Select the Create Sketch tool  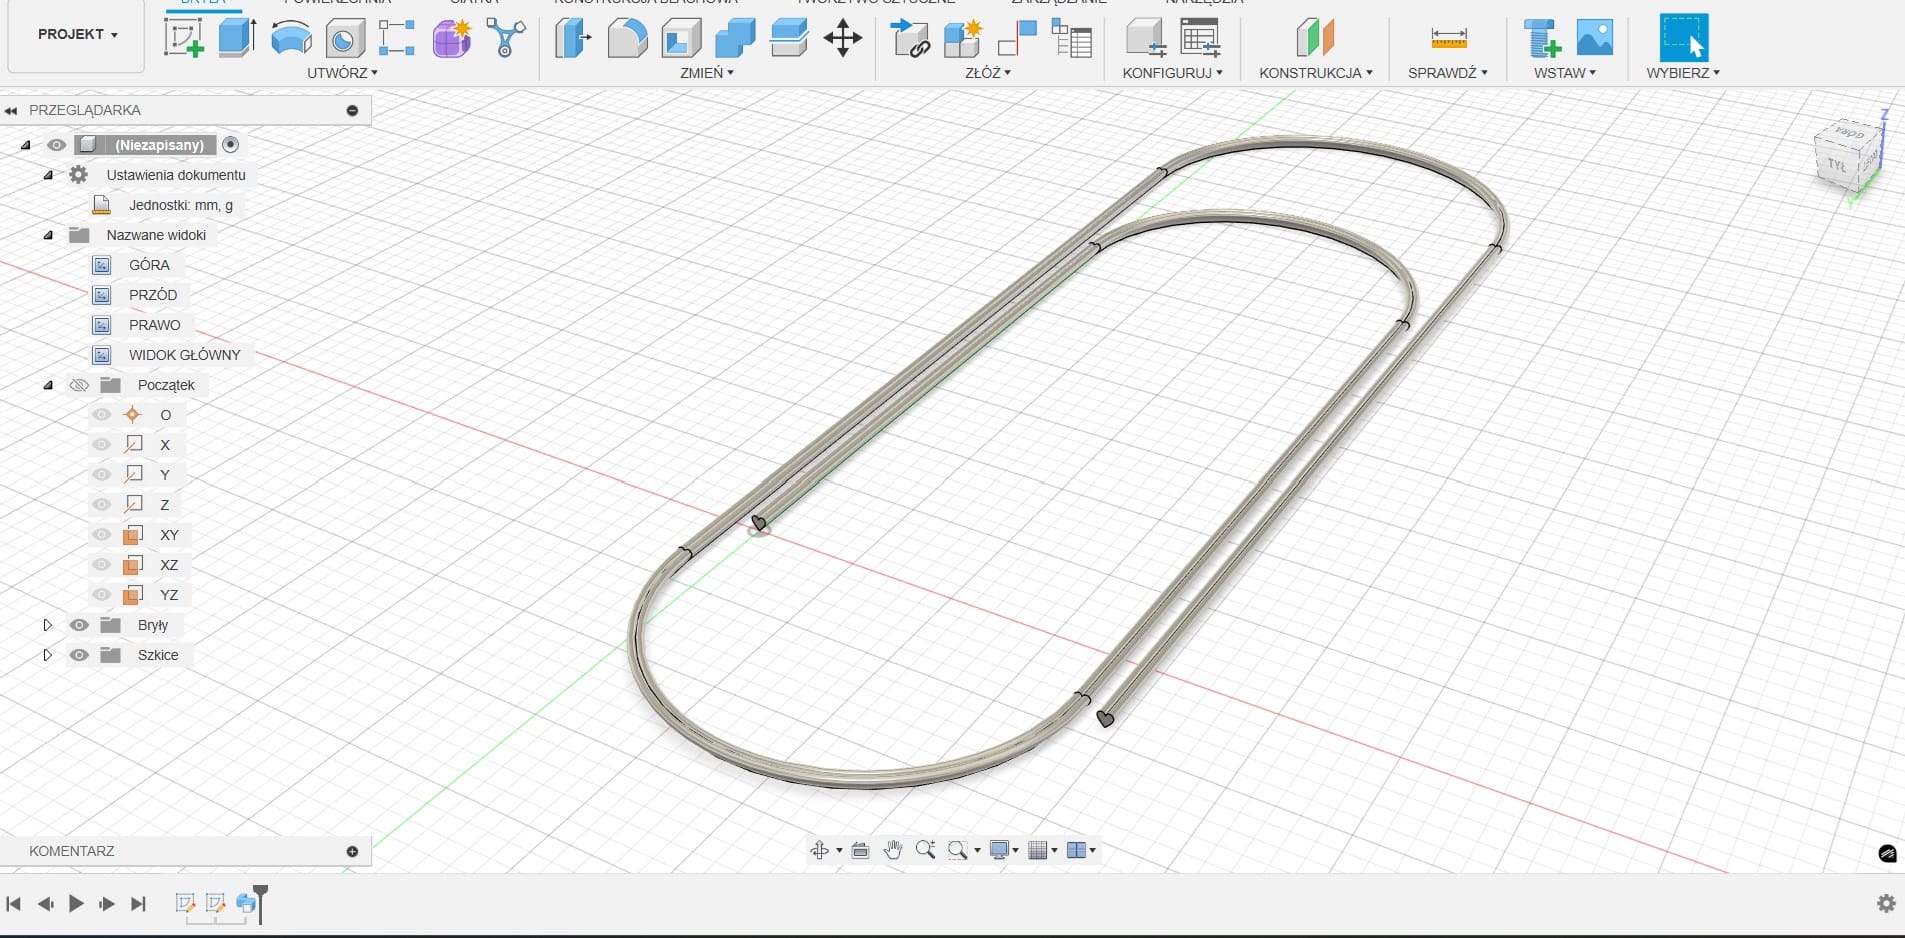(183, 38)
